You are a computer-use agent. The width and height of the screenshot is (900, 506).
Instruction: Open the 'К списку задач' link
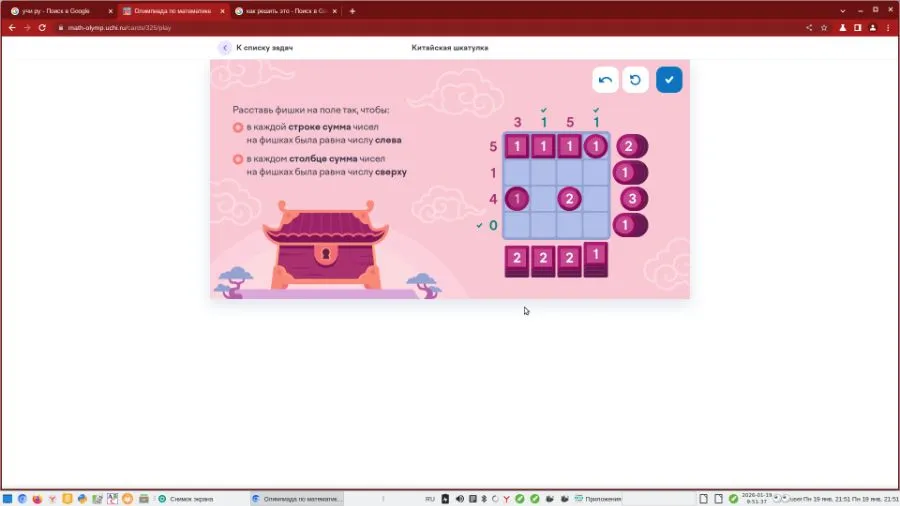click(x=264, y=48)
